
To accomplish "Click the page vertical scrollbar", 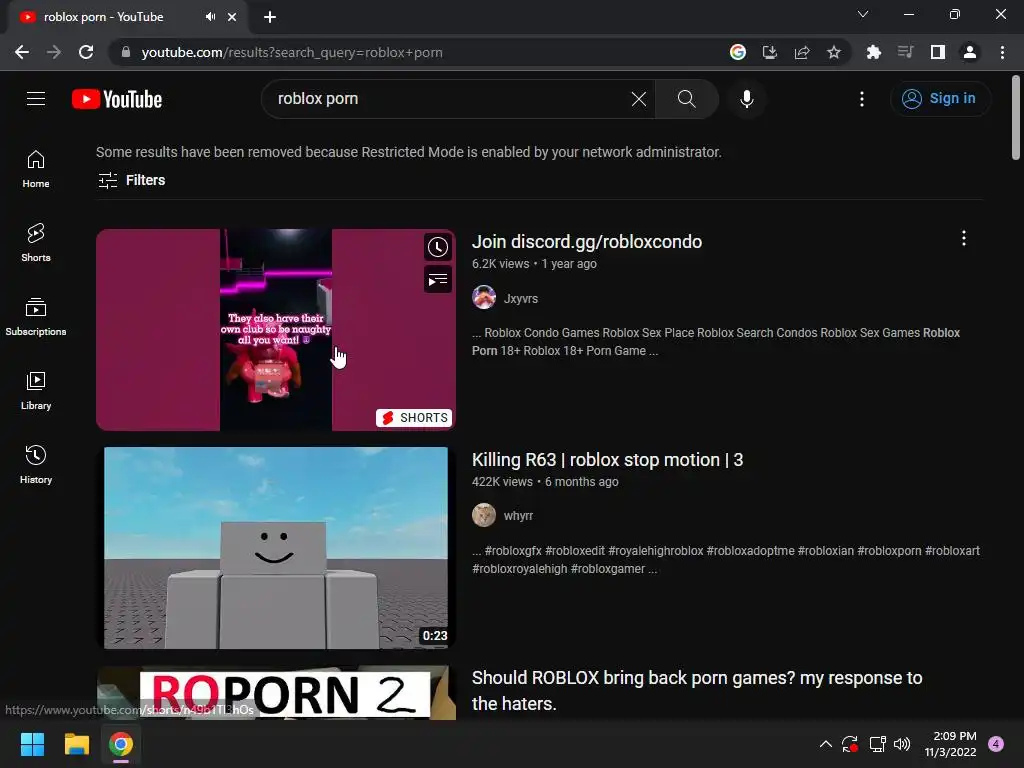I will (x=1016, y=118).
